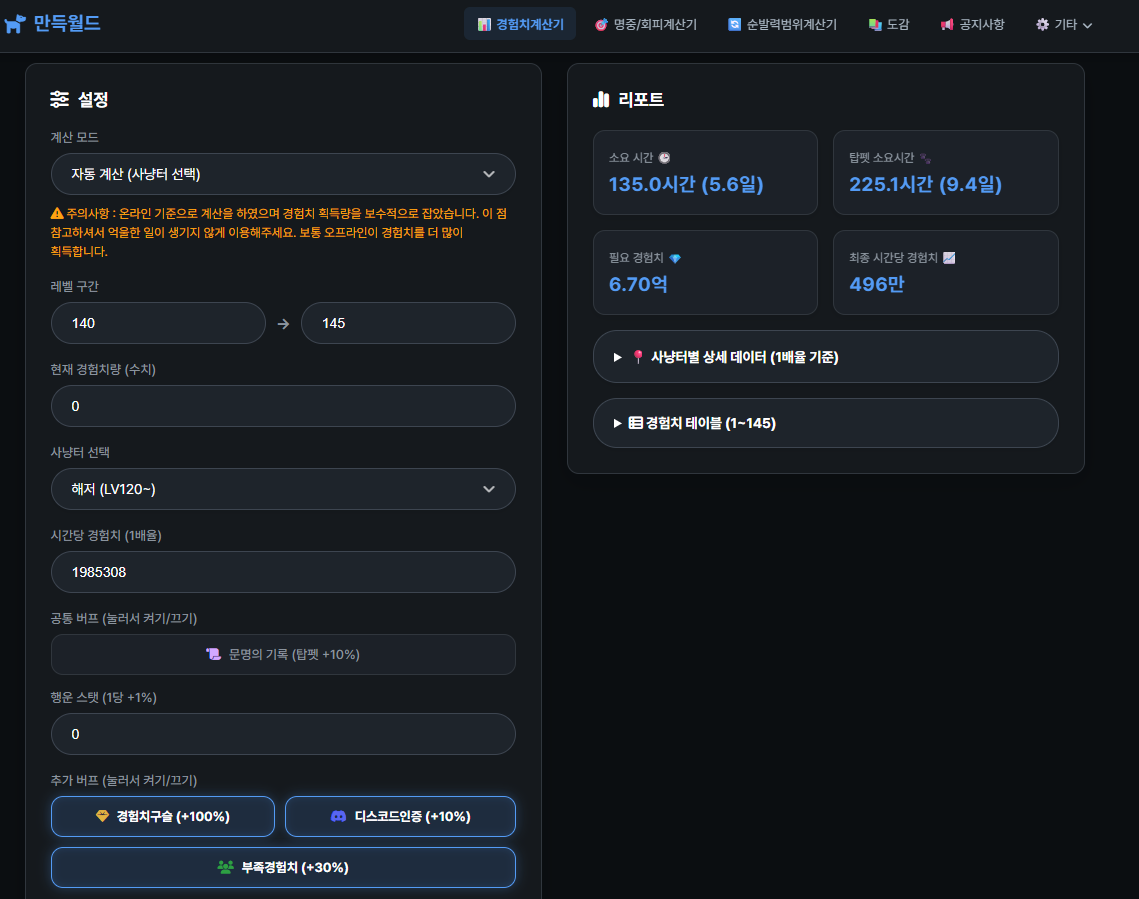Viewport: 1139px width, 899px height.
Task: Expand the 경험치 테이블 (1~145) section
Action: click(x=825, y=423)
